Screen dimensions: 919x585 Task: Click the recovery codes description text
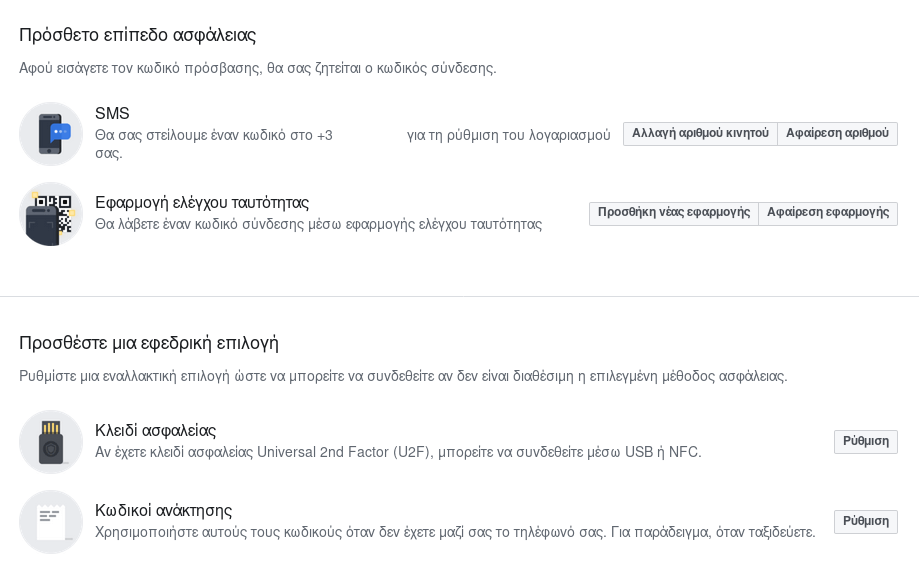[x=455, y=532]
